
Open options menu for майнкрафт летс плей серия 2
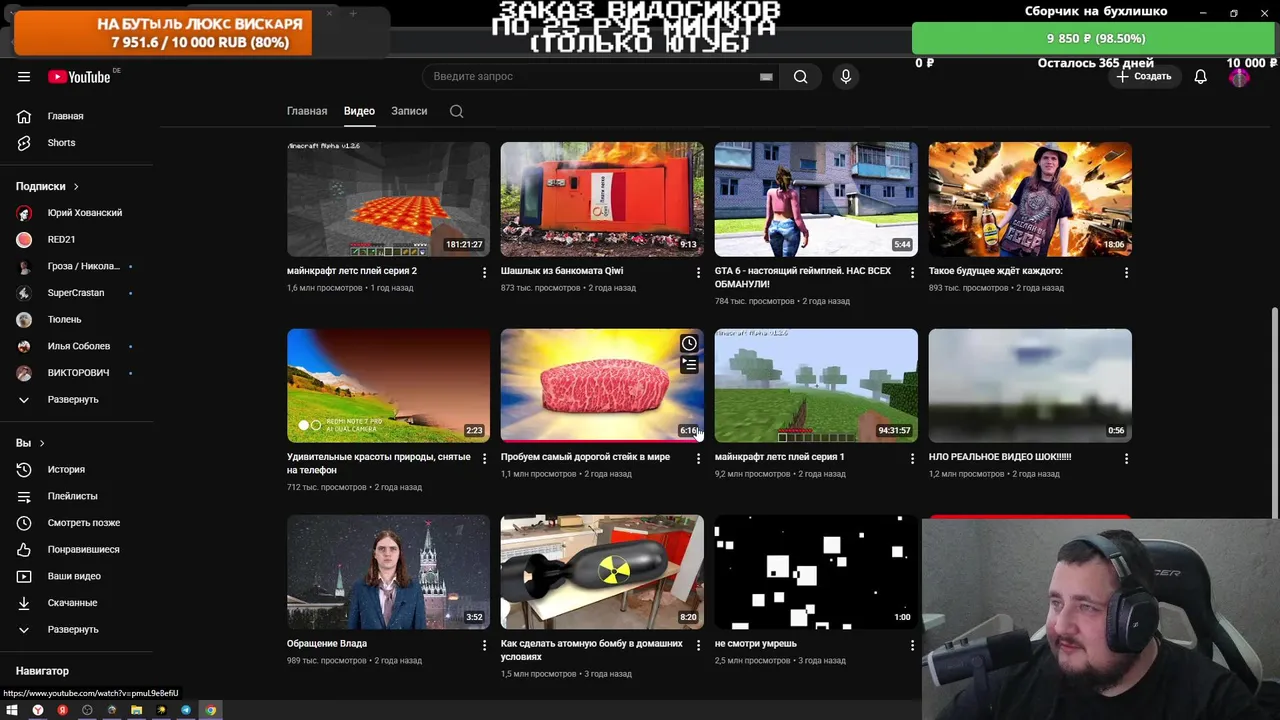click(484, 272)
